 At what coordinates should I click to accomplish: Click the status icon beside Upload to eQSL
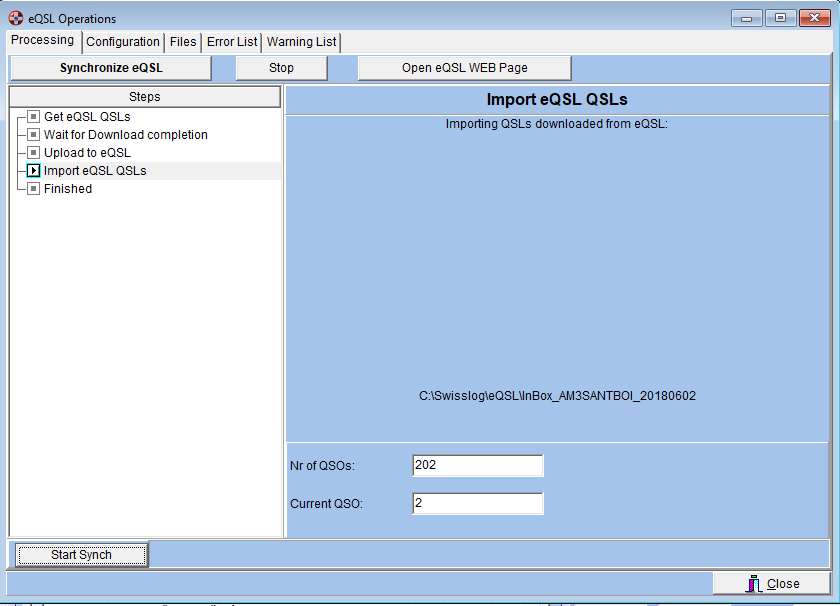click(x=34, y=153)
